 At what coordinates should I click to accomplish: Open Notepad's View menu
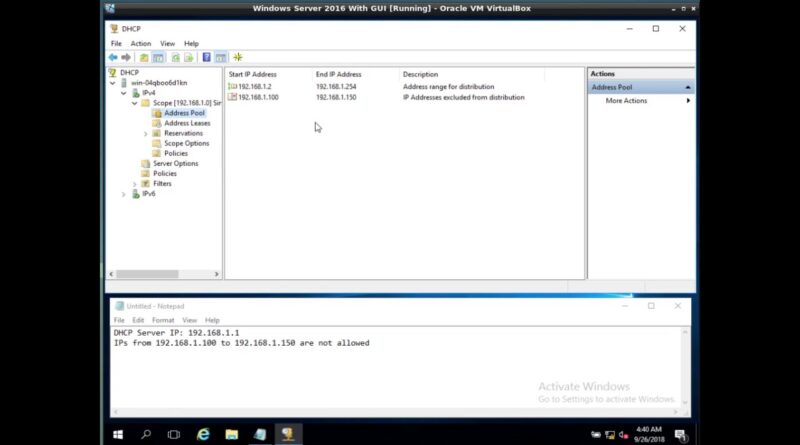point(189,320)
